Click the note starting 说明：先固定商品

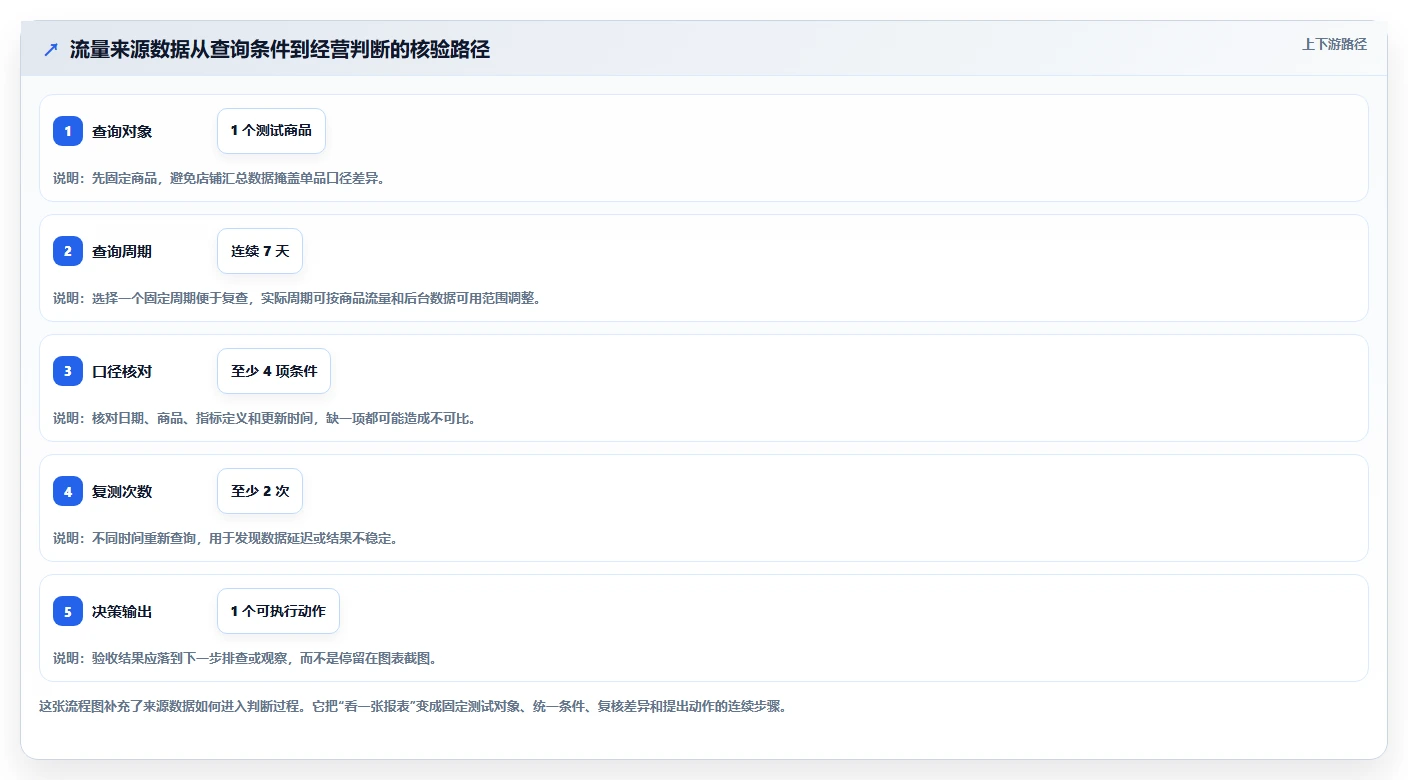[219, 178]
